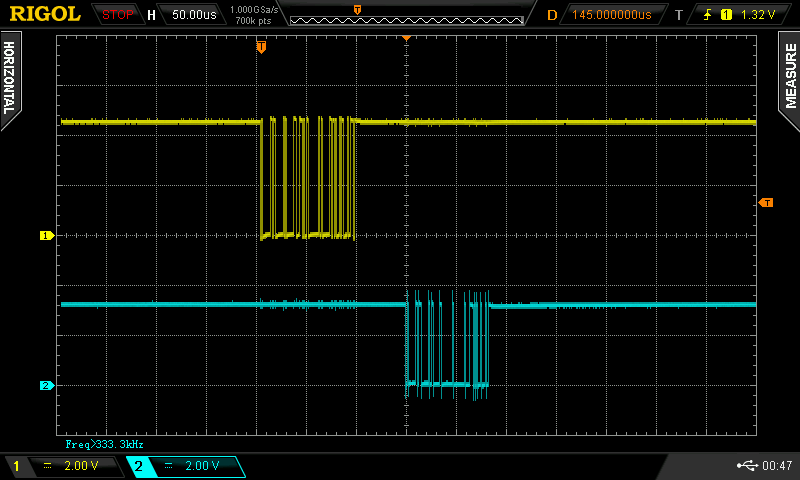Select the H horizontal label
The image size is (800, 480).
(151, 15)
